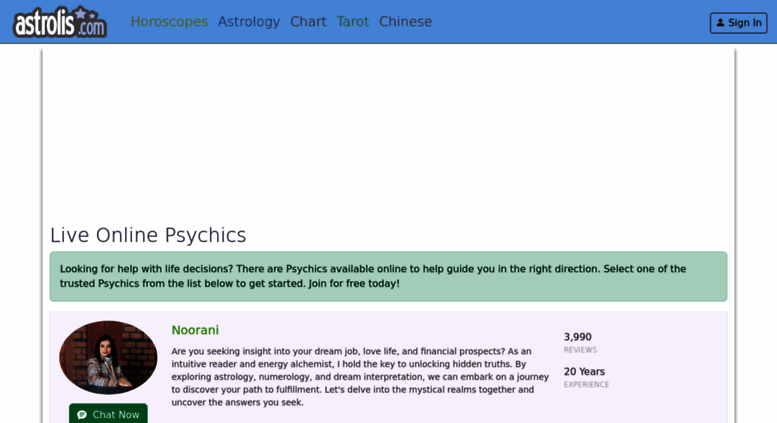This screenshot has width=777, height=423.
Task: Click the Sign In button
Action: click(738, 23)
